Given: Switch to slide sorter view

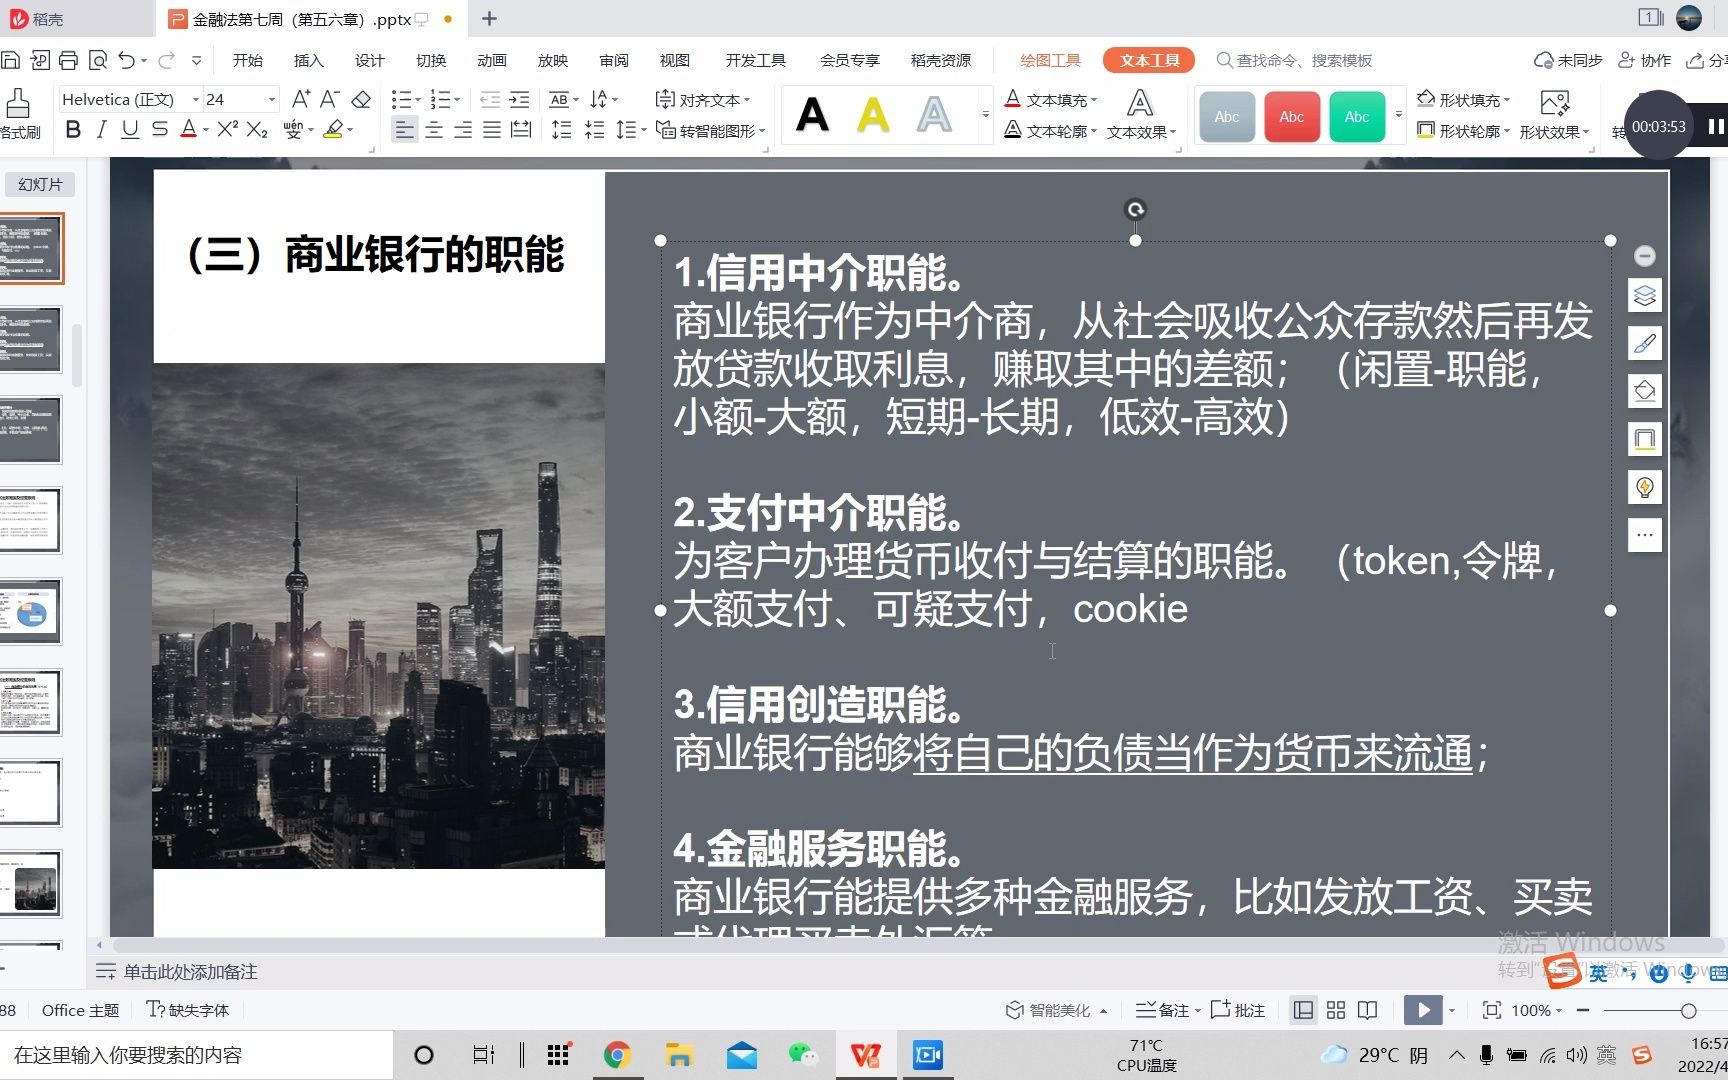Looking at the screenshot, I should coord(1336,1010).
